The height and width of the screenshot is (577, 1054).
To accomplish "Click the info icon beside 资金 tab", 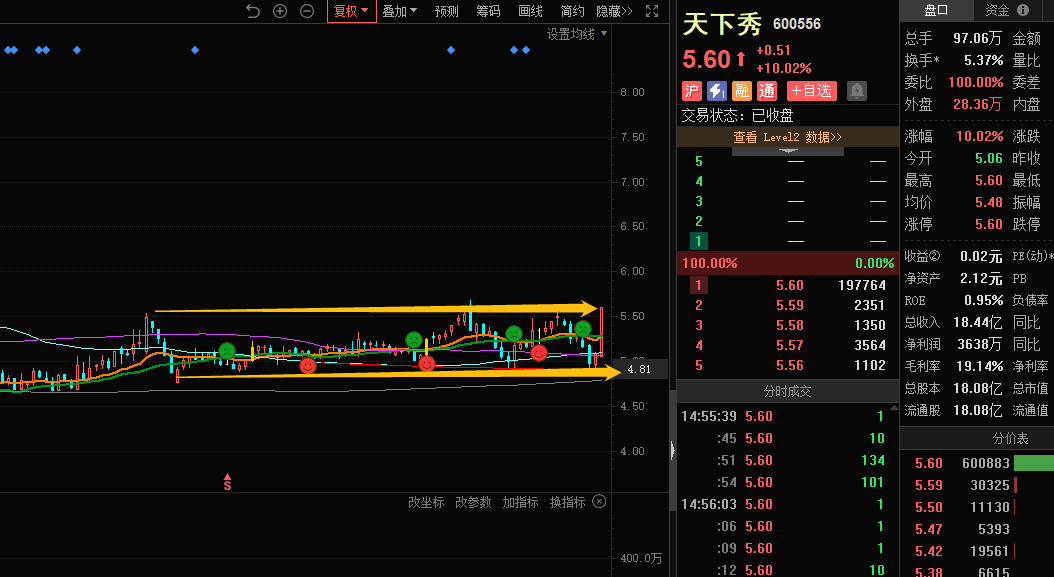I will tap(1022, 10).
